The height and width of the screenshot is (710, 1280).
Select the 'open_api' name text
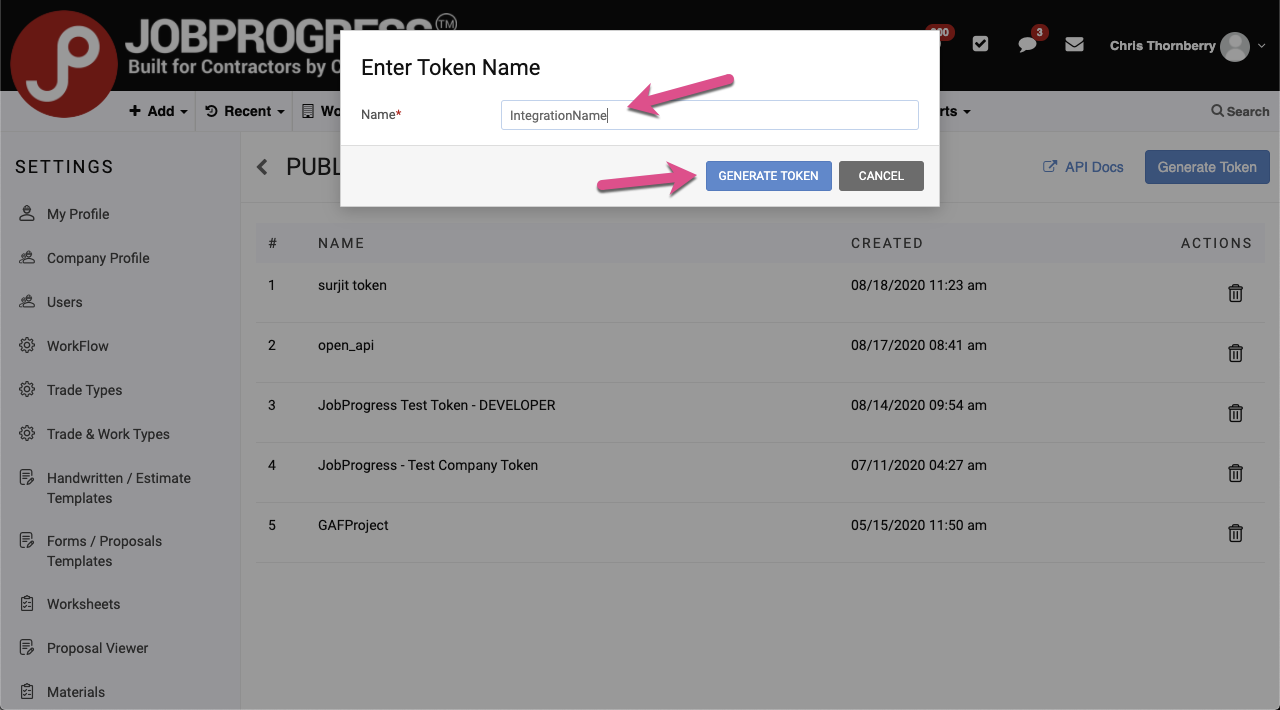(x=346, y=345)
